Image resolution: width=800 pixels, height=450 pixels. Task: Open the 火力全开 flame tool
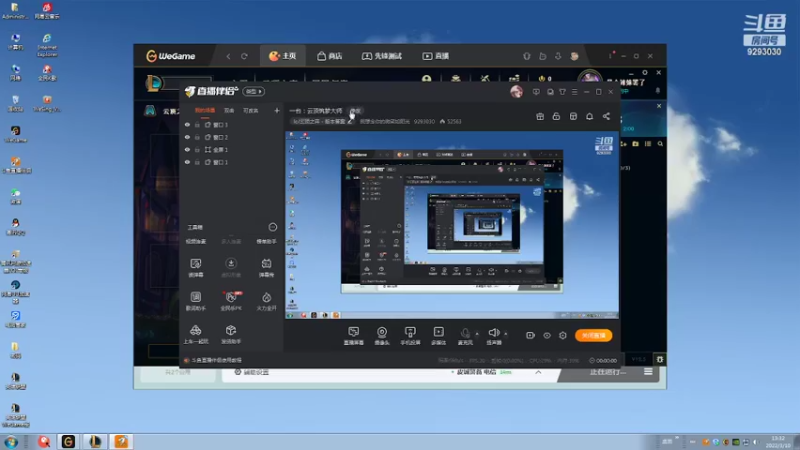(266, 301)
